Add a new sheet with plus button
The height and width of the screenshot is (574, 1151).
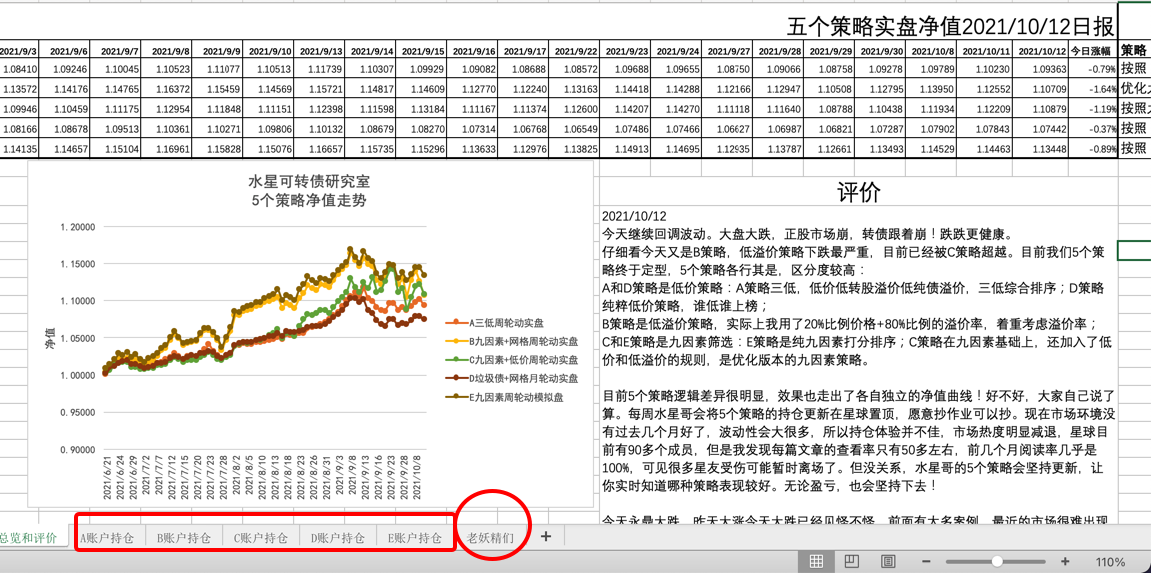click(x=546, y=537)
